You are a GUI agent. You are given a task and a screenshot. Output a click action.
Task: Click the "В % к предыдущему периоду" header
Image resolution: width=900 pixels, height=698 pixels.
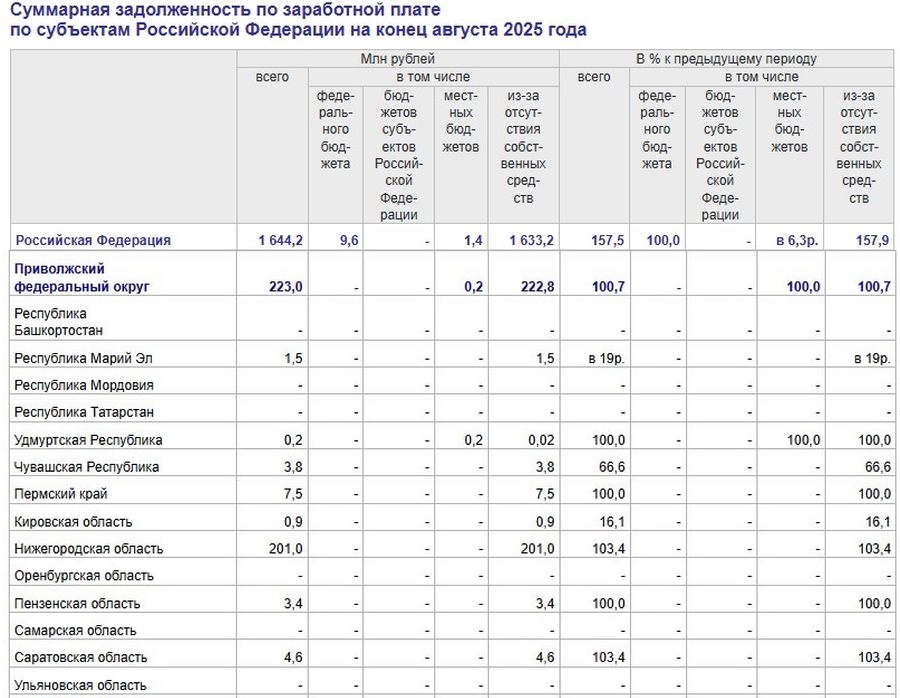[x=726, y=59]
